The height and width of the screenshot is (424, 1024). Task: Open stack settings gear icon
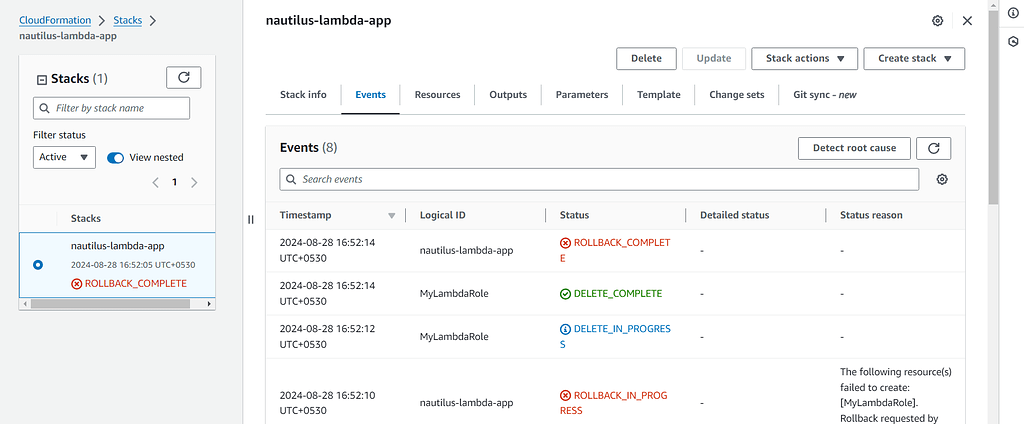(937, 21)
